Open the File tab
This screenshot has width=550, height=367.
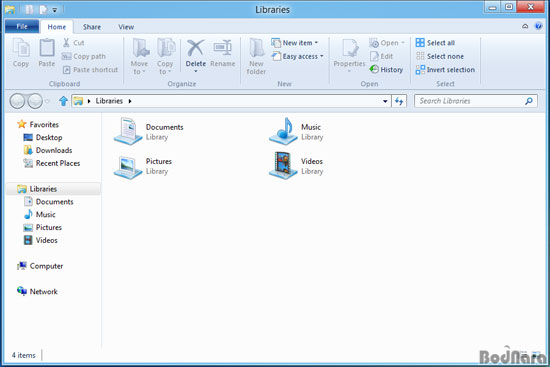(22, 27)
